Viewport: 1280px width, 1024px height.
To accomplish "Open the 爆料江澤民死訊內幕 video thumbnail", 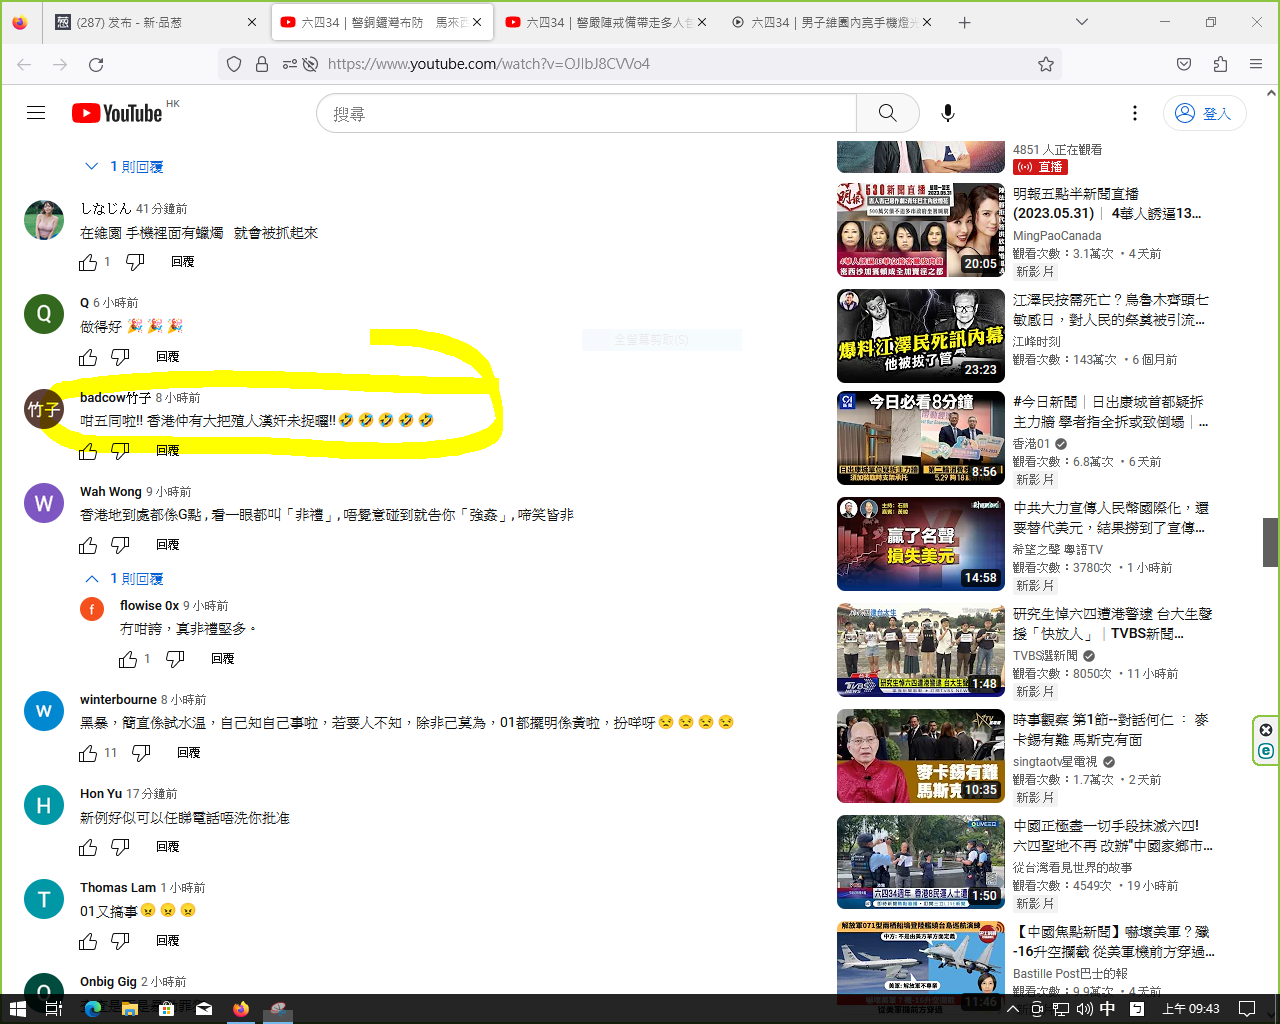I will click(921, 336).
